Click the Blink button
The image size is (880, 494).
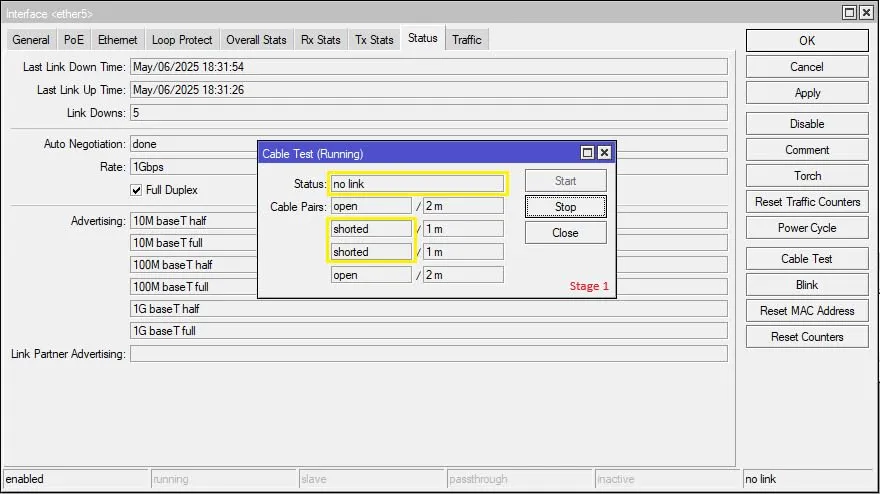807,285
